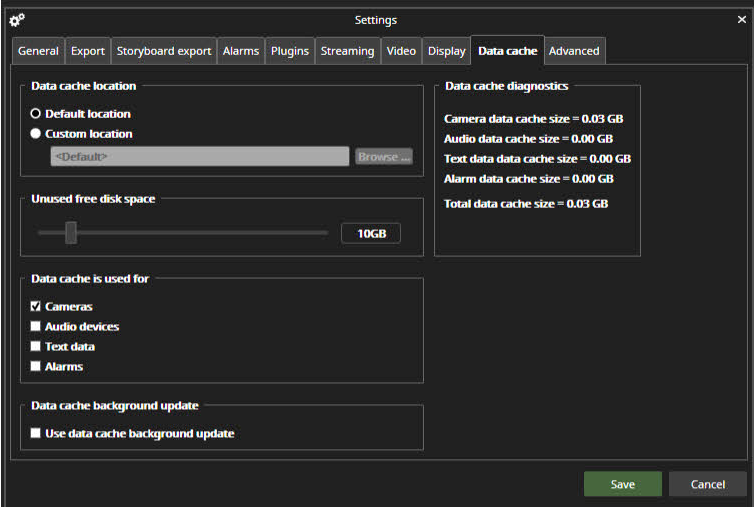This screenshot has width=754, height=507.
Task: Enable Use data cache background update
Action: [36, 434]
